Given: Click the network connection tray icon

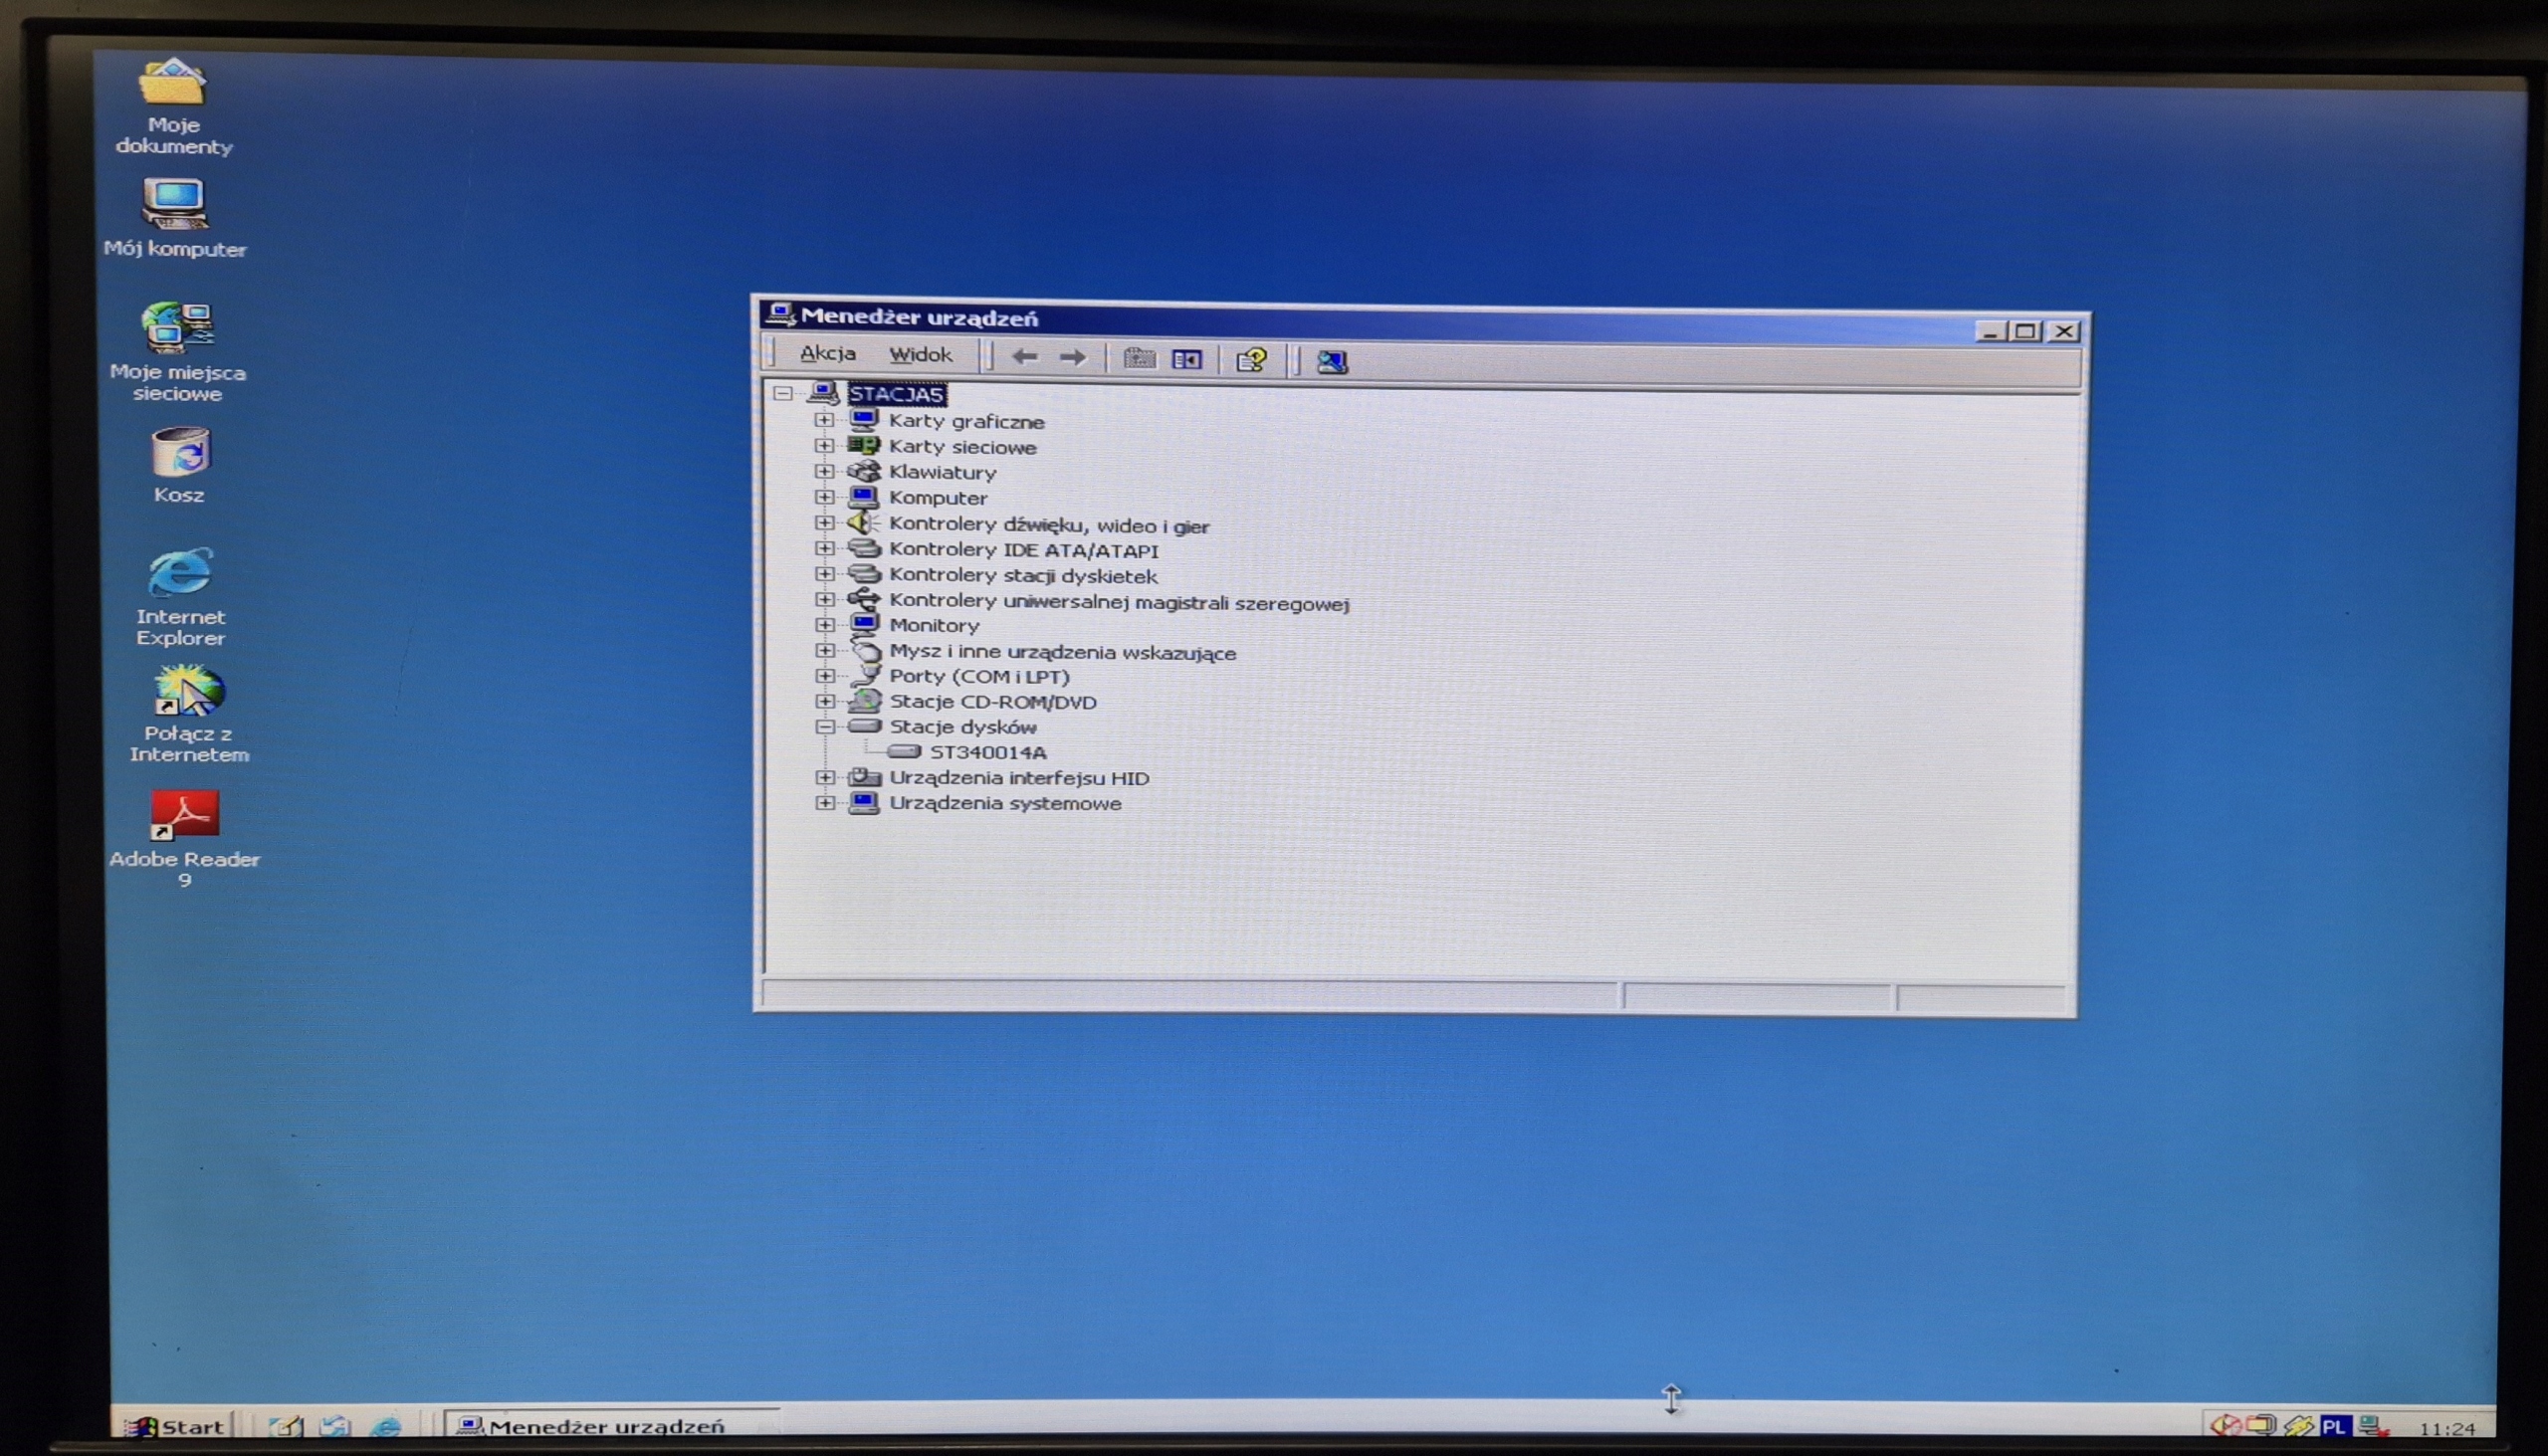Looking at the screenshot, I should [2373, 1426].
